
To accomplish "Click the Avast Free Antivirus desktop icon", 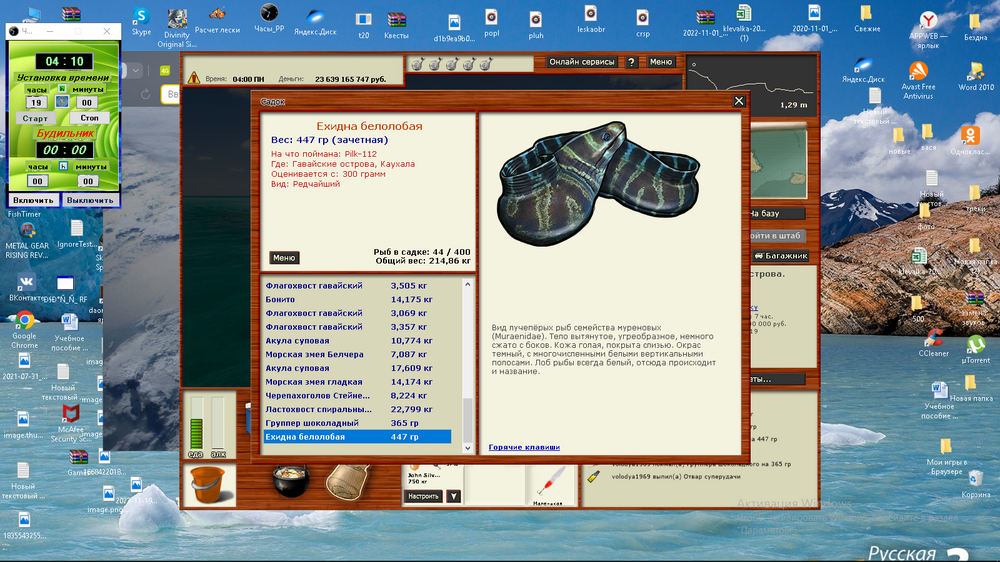I will [x=918, y=80].
